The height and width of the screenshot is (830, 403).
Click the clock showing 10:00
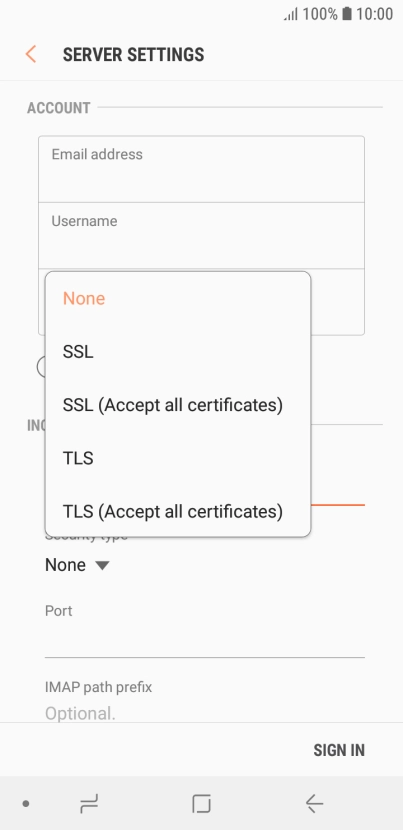[x=374, y=14]
